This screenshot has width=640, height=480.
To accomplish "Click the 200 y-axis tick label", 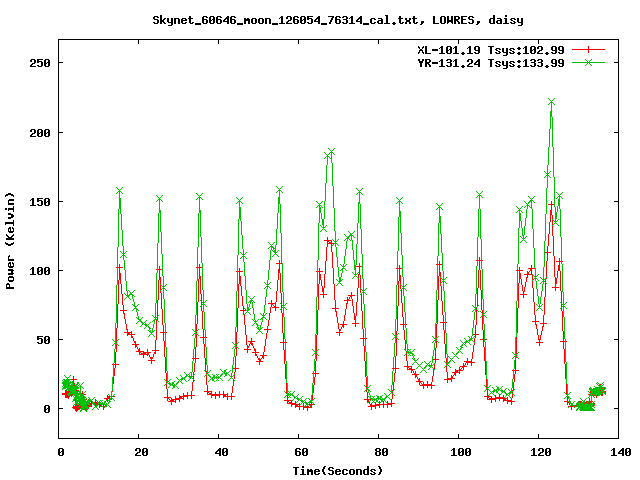I will [40, 133].
